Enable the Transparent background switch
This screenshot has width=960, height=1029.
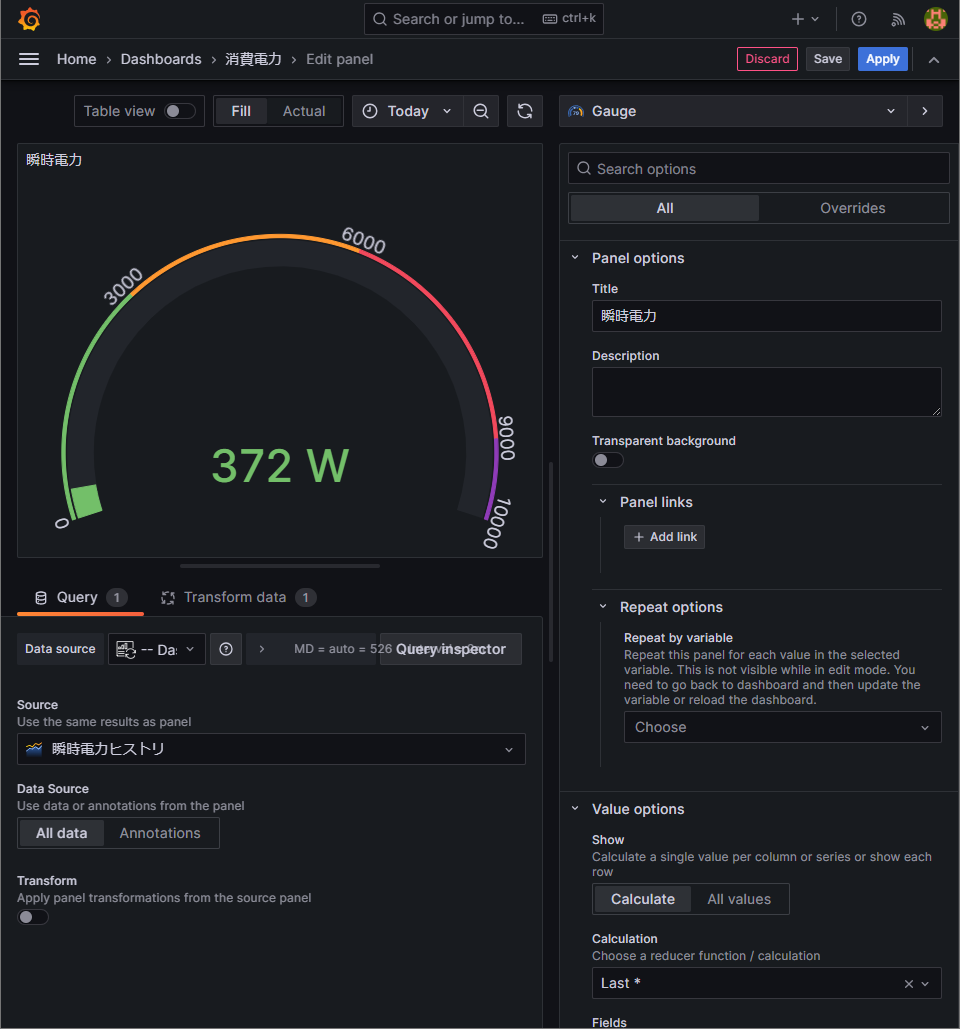coord(608,460)
